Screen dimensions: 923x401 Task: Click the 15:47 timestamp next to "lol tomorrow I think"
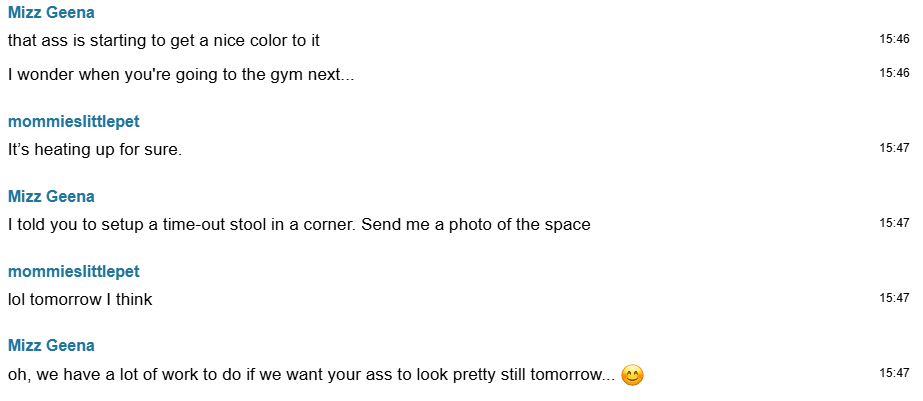[894, 298]
